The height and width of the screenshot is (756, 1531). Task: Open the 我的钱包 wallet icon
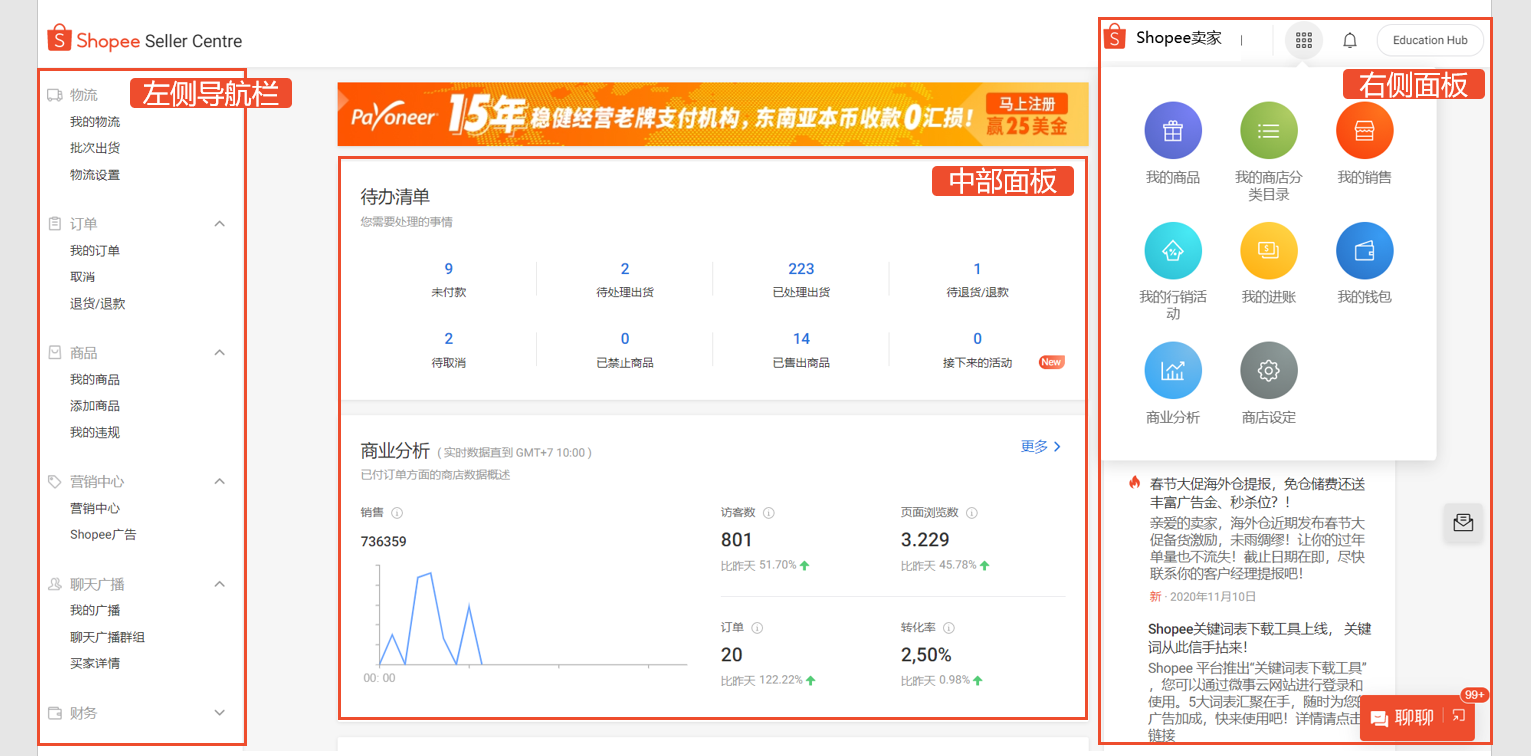pyautogui.click(x=1365, y=251)
